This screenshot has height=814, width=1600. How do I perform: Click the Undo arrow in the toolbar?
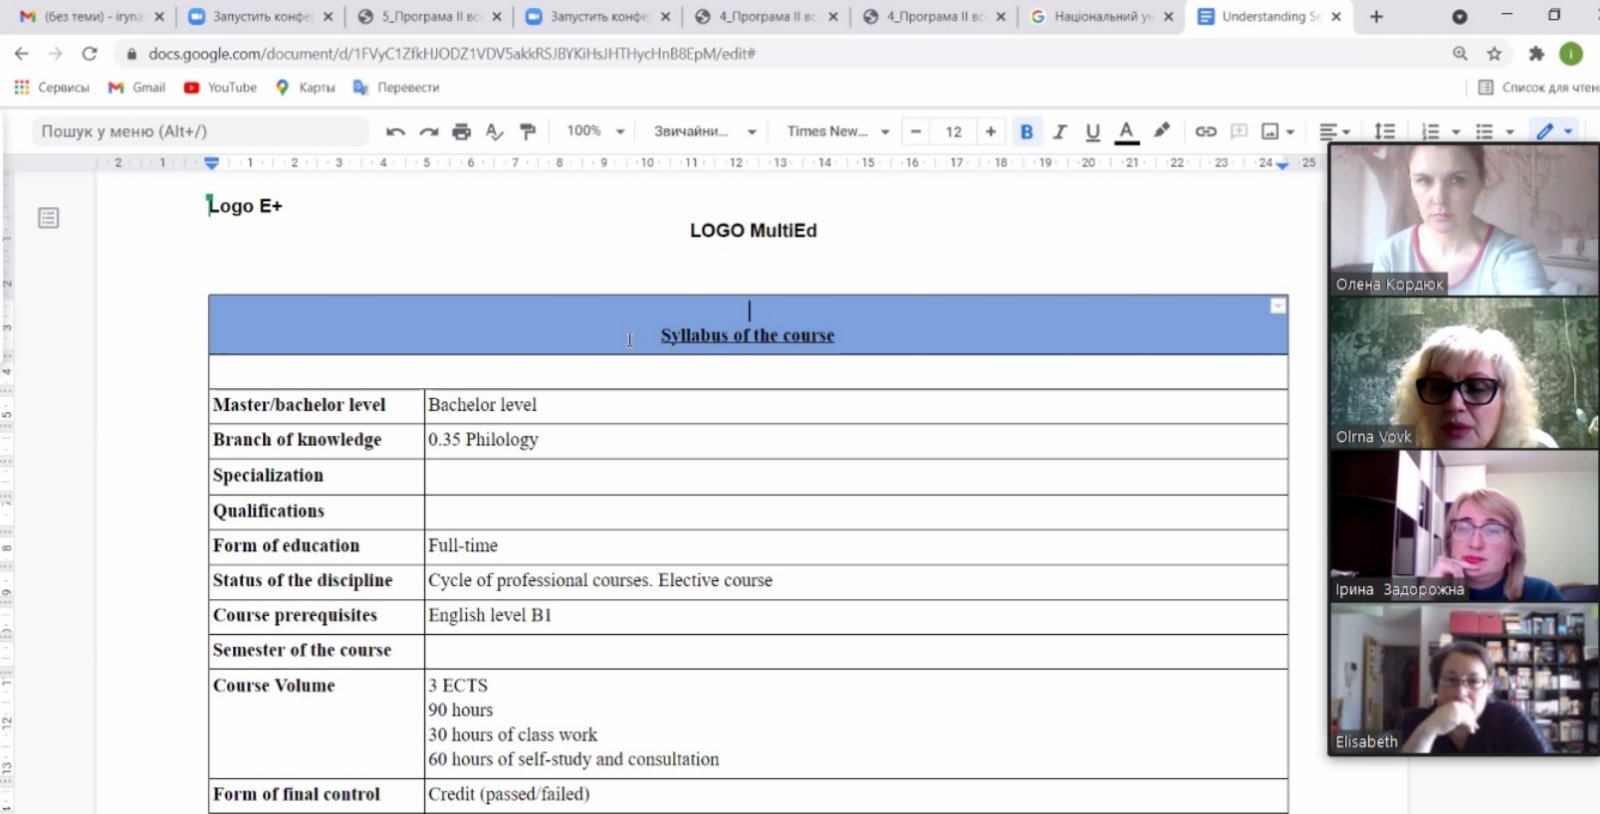click(x=395, y=132)
